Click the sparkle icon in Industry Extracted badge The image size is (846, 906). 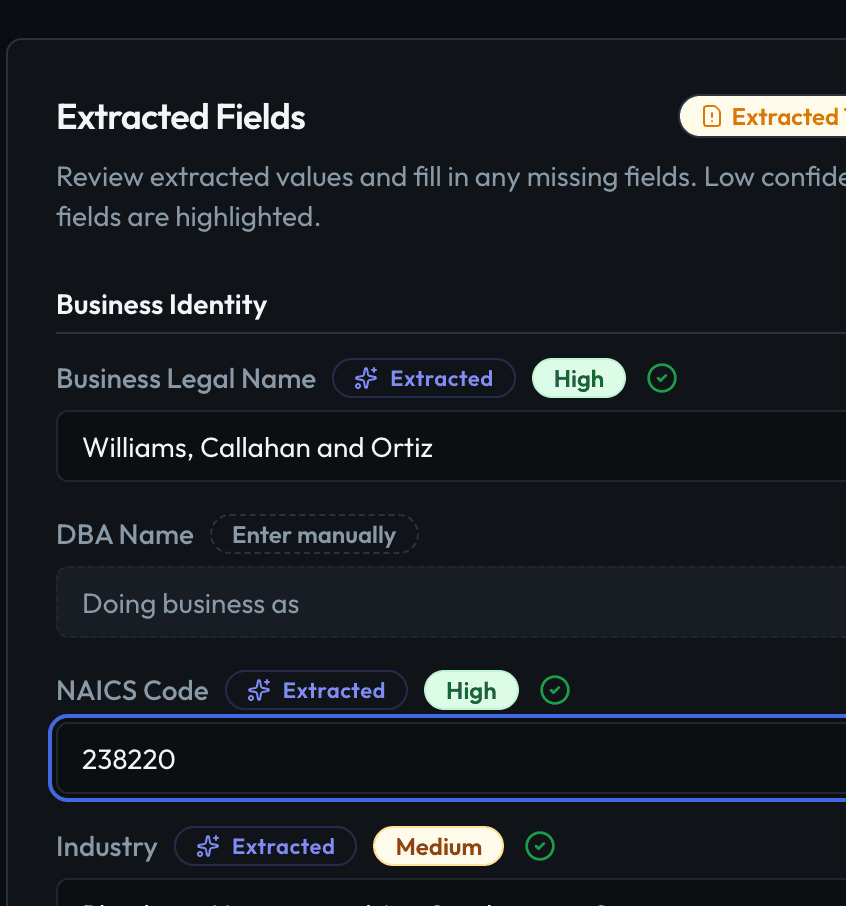[x=208, y=846]
